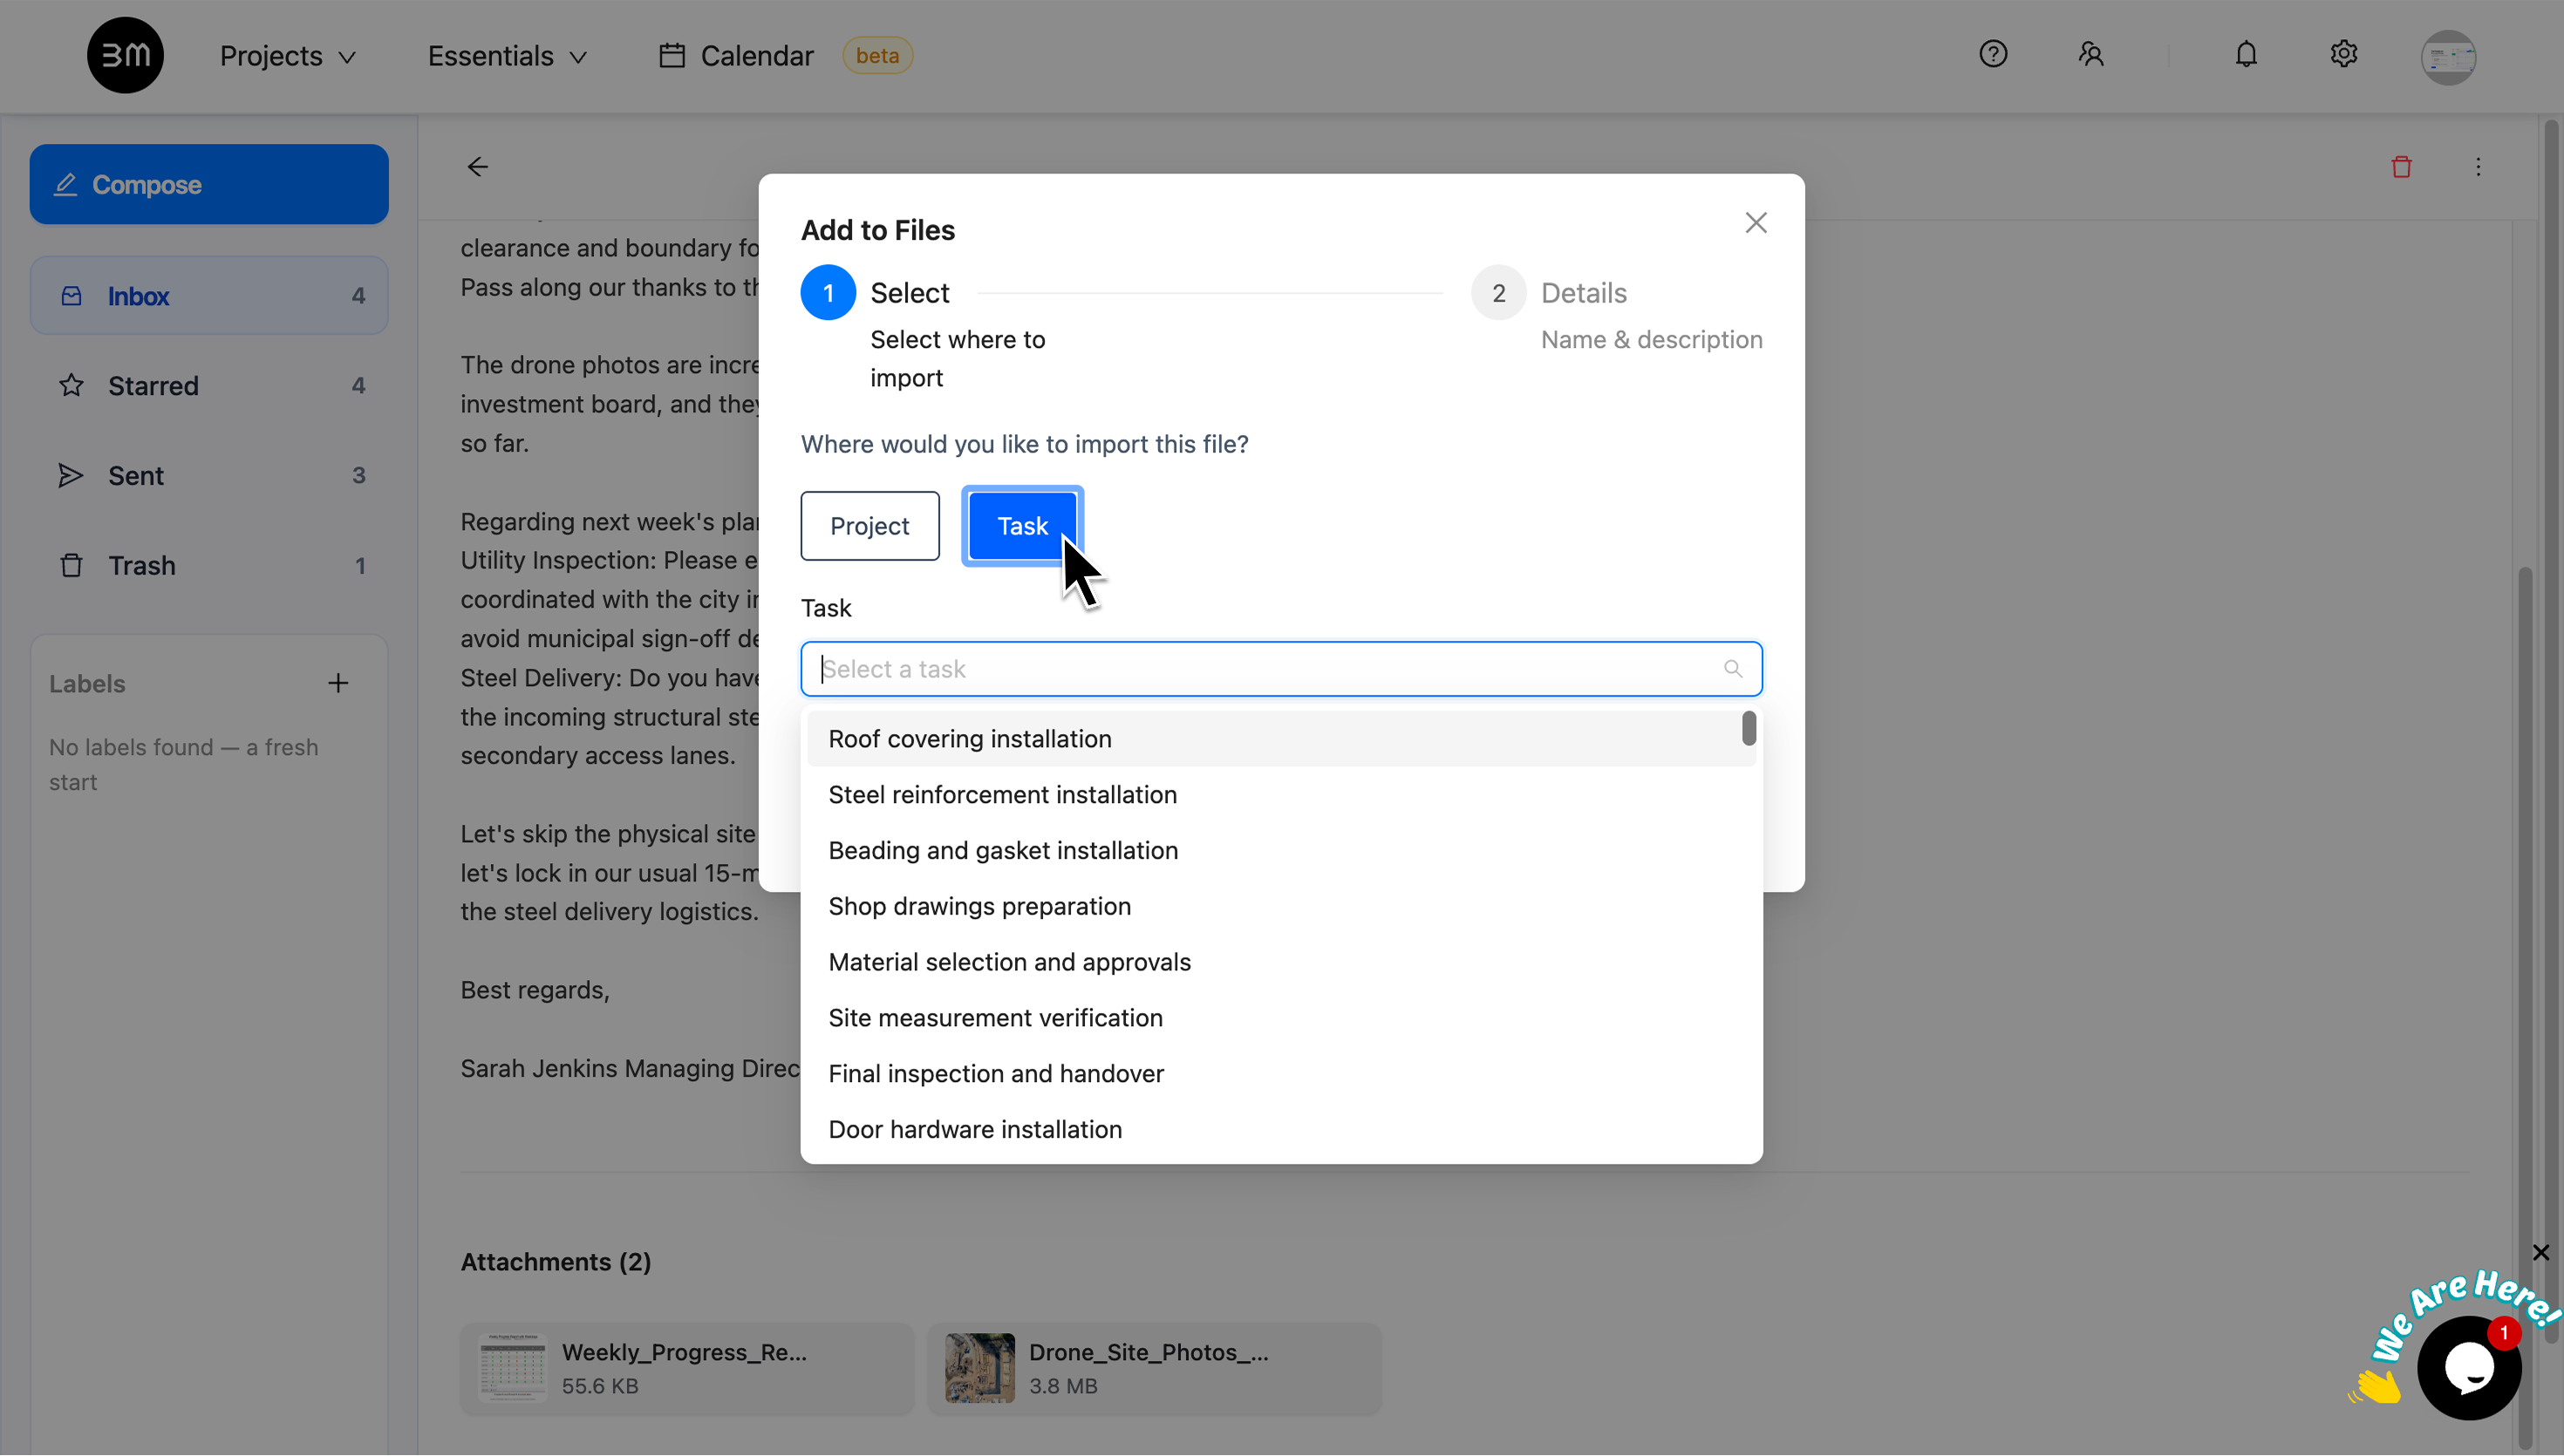The image size is (2564, 1456).
Task: Expand the Essentials dropdown menu
Action: pos(508,56)
